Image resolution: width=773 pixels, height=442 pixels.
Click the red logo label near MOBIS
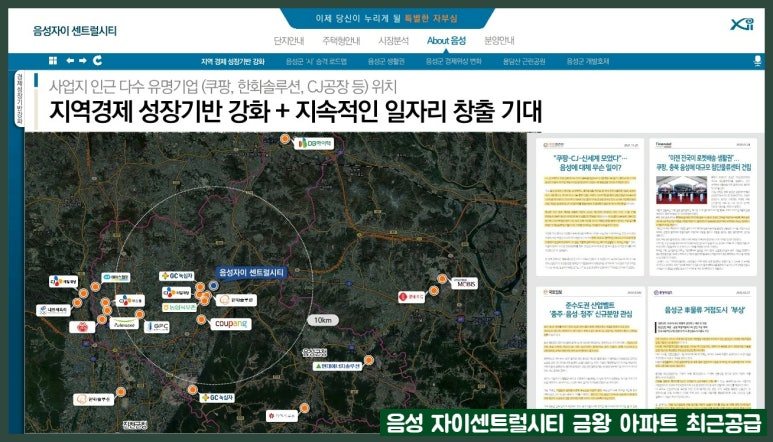tap(412, 297)
